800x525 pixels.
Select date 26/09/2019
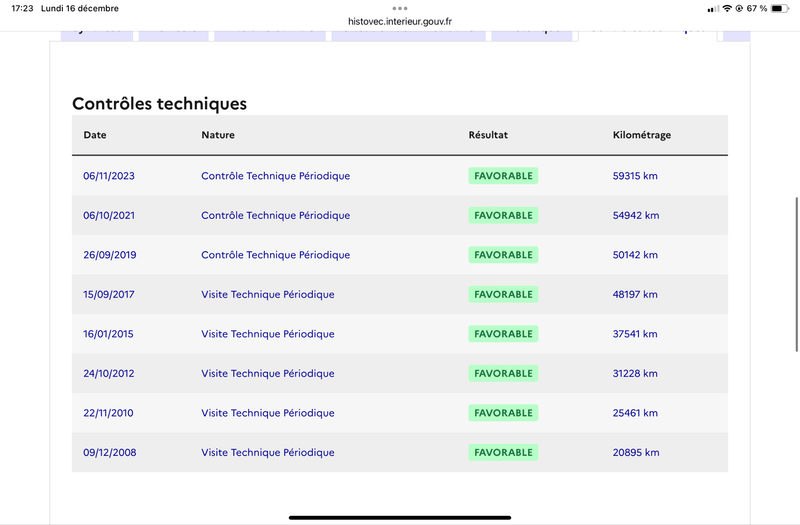tap(110, 255)
